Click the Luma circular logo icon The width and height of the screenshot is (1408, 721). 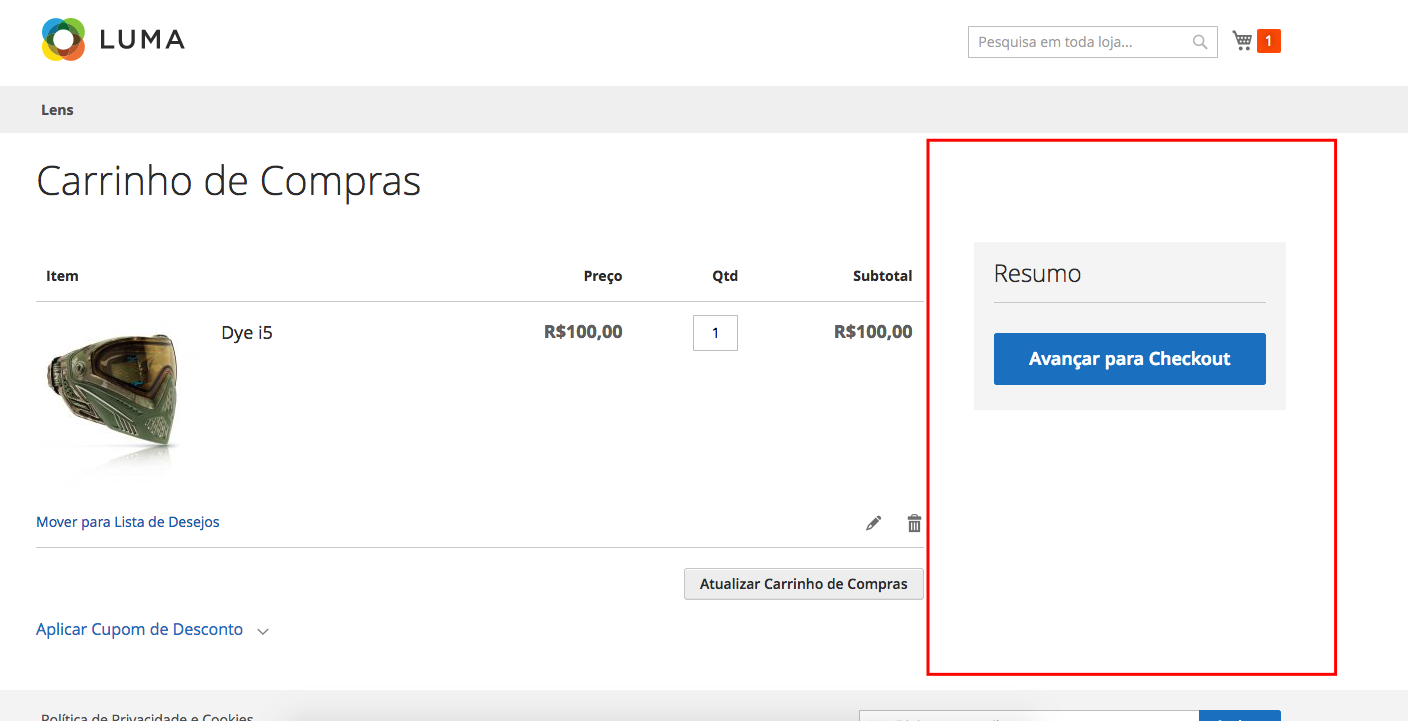[x=63, y=40]
